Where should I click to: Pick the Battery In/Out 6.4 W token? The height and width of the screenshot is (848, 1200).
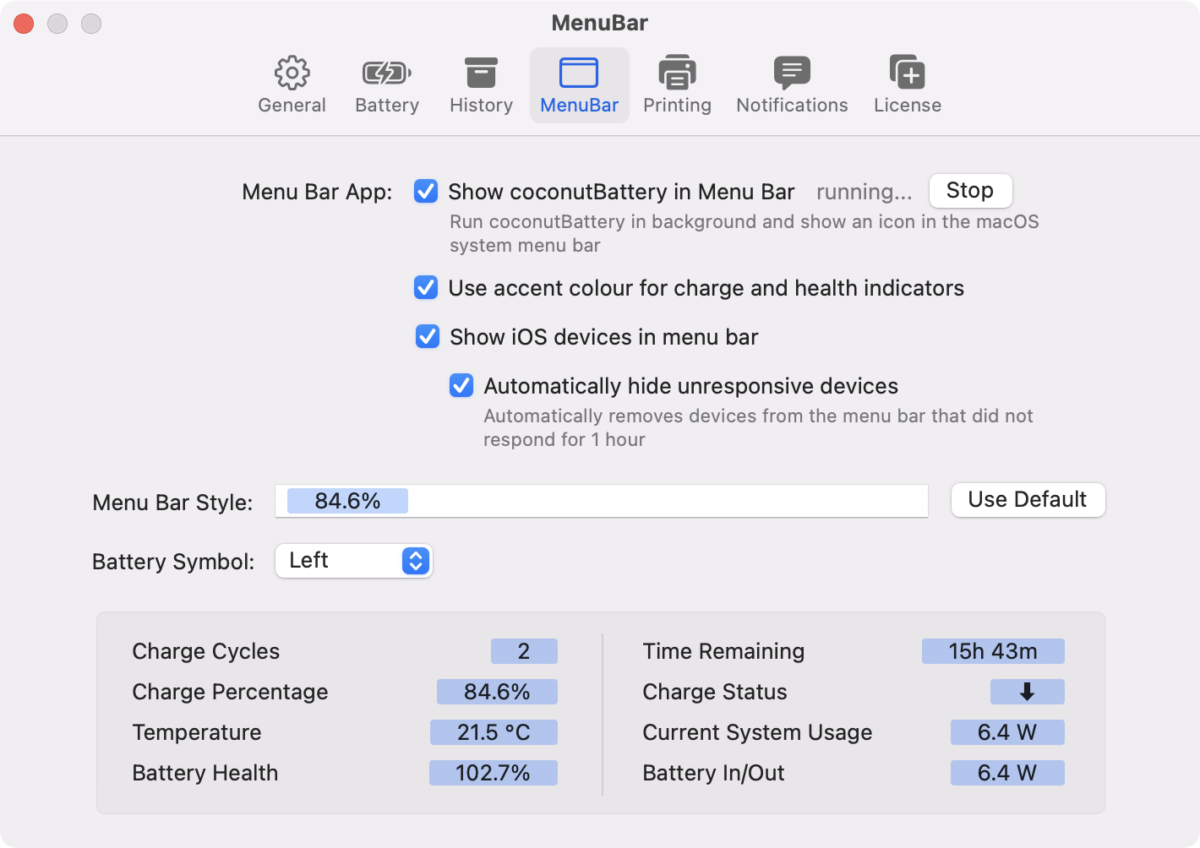pos(1007,773)
